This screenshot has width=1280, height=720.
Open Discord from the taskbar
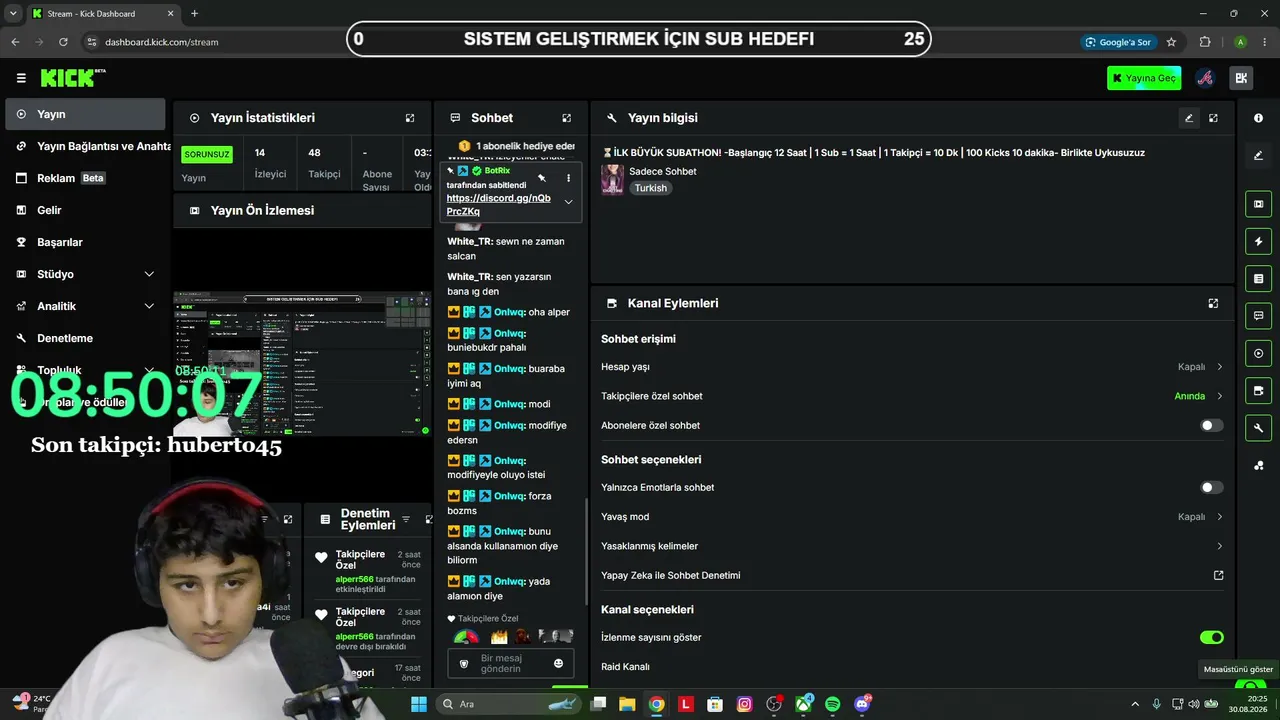862,704
